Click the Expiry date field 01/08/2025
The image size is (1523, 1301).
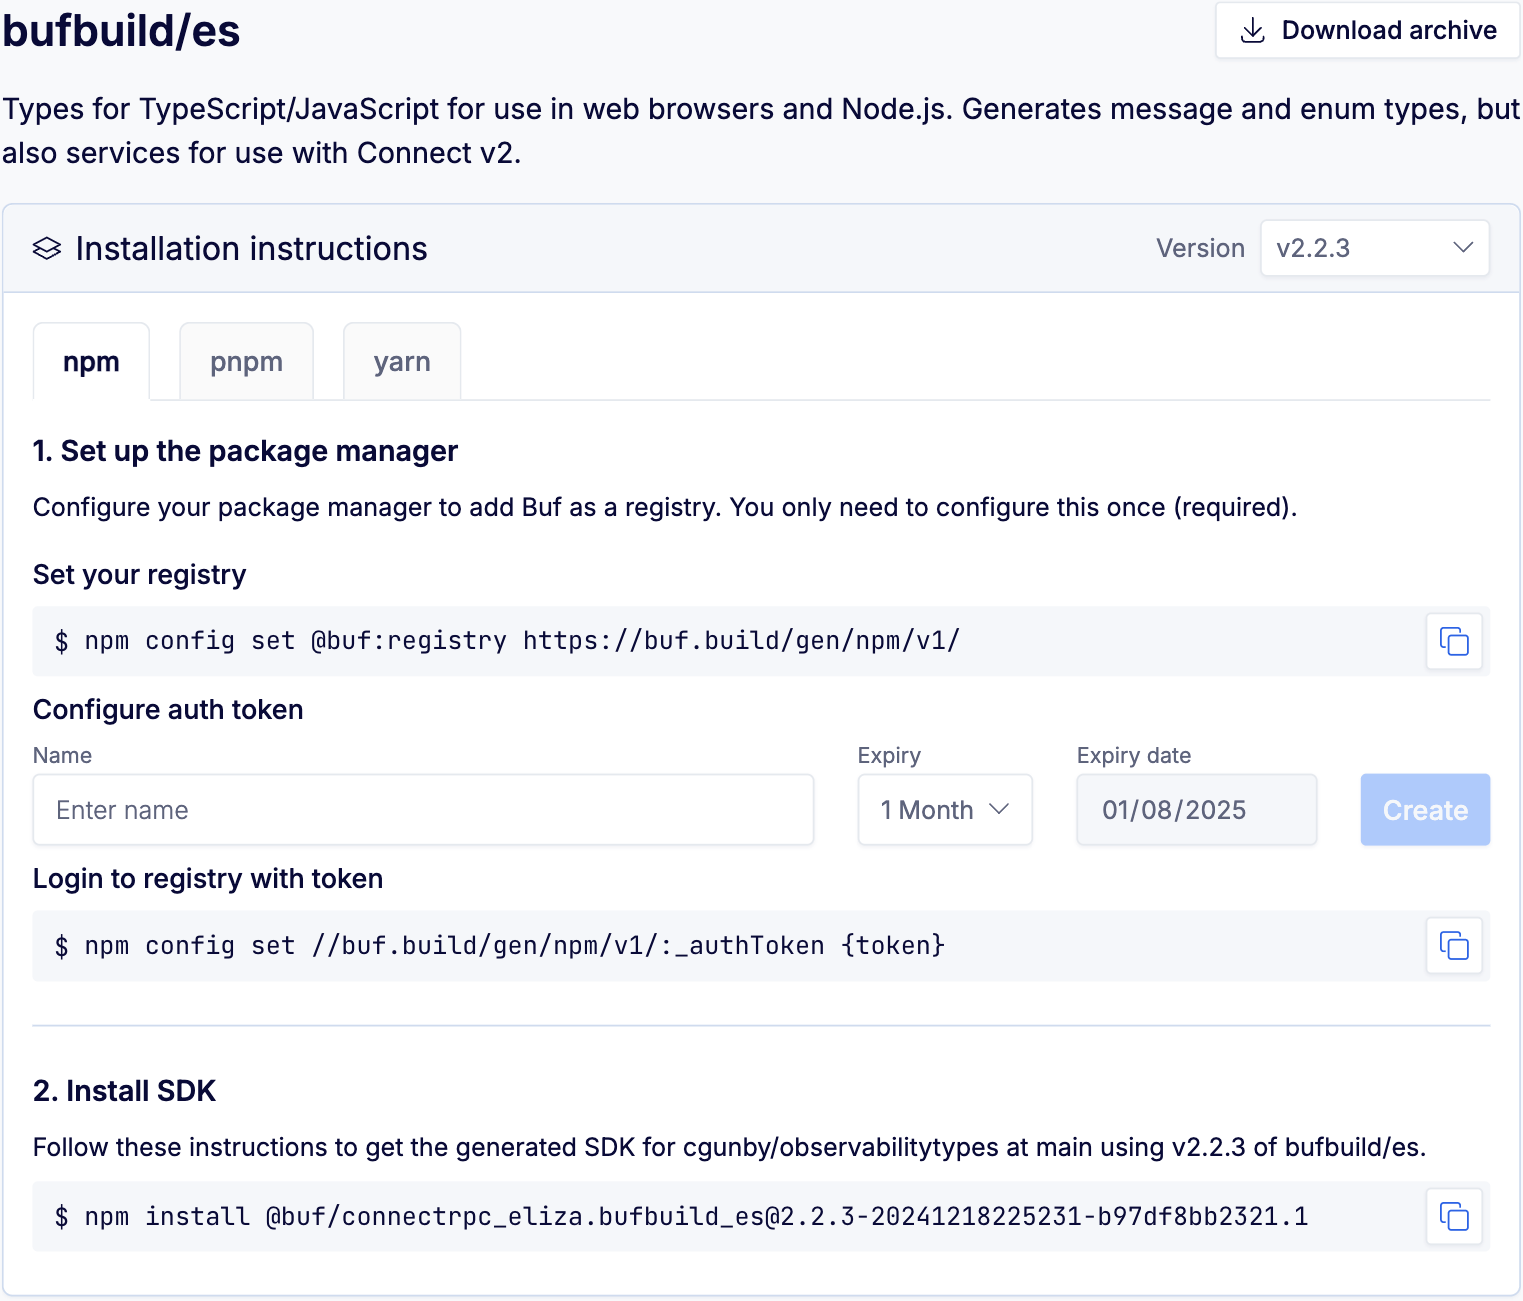pos(1196,810)
